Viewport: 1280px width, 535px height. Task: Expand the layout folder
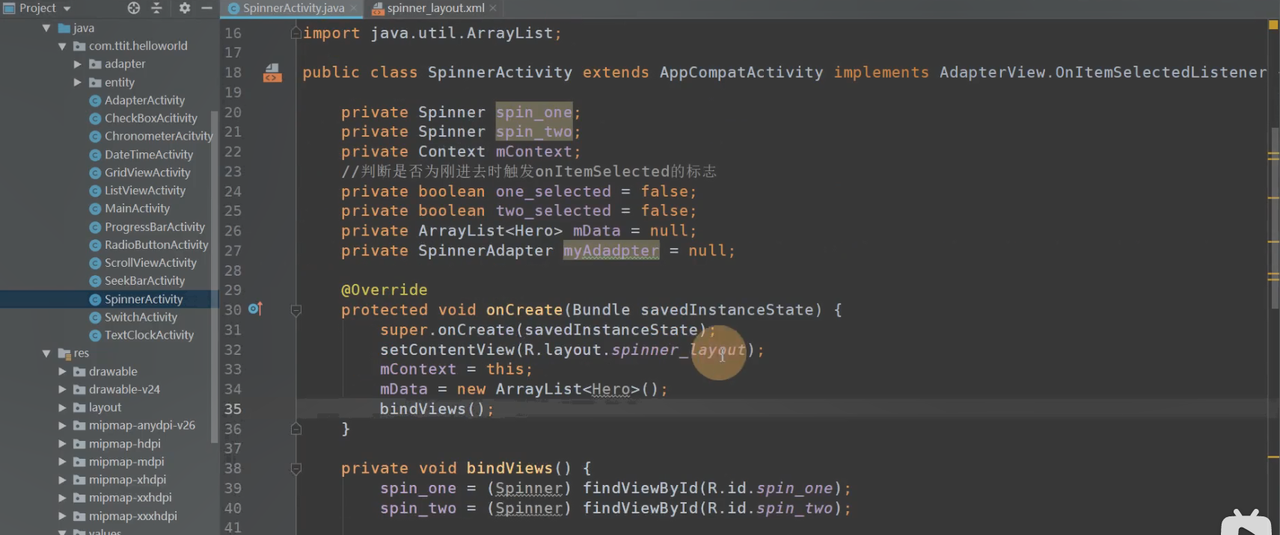[62, 407]
